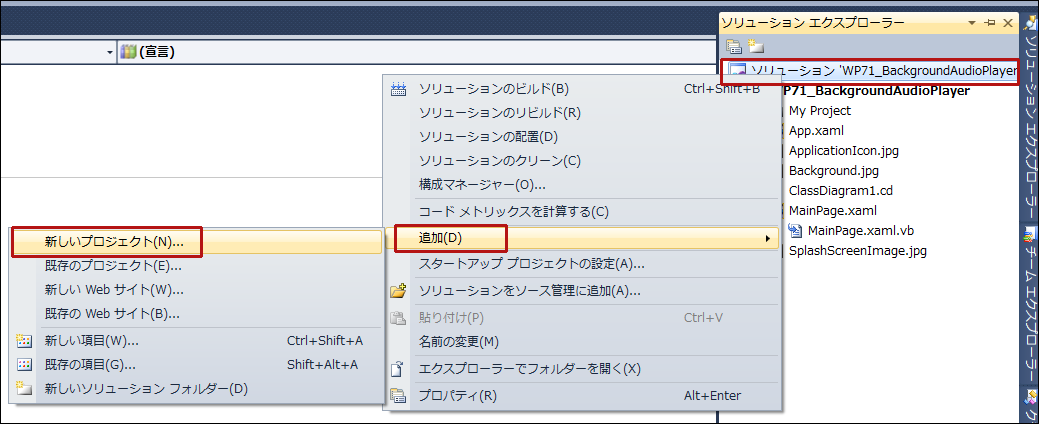Open the (宣言) declarations combo box
The height and width of the screenshot is (424, 1039).
pyautogui.click(x=417, y=52)
